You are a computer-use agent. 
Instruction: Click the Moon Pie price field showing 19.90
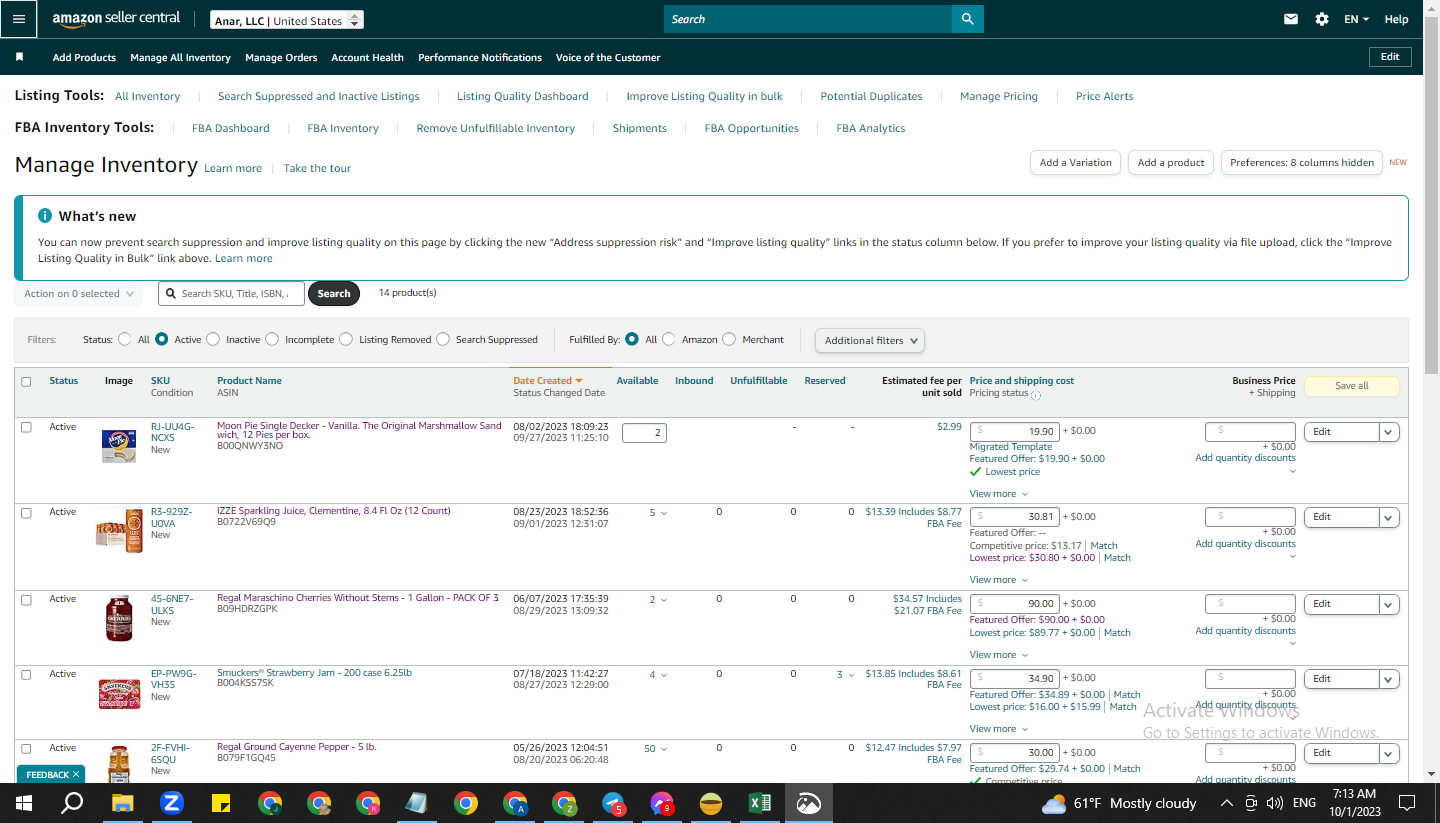tap(1014, 432)
